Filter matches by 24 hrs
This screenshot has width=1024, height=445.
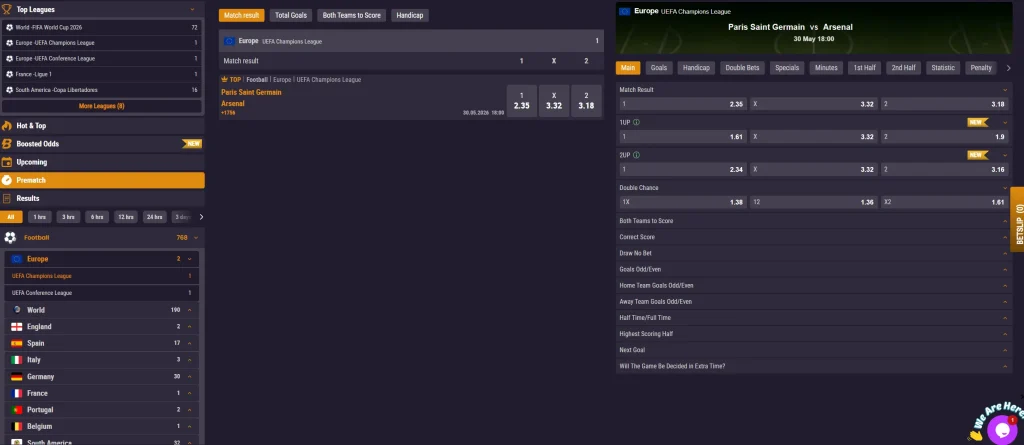click(154, 217)
